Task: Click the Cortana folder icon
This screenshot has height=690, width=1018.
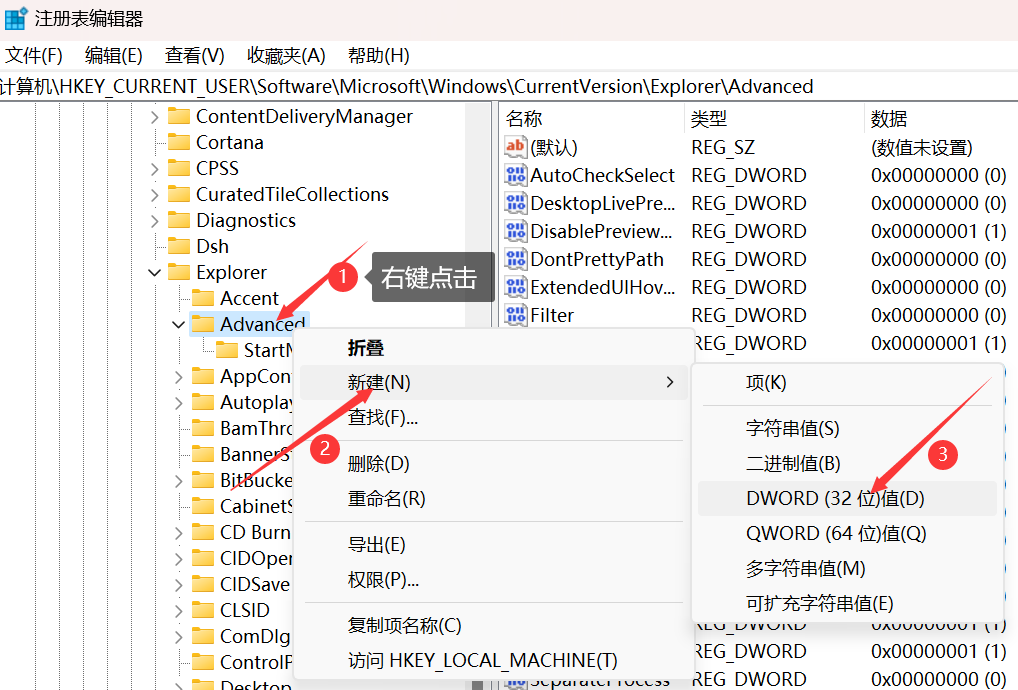Action: (179, 142)
